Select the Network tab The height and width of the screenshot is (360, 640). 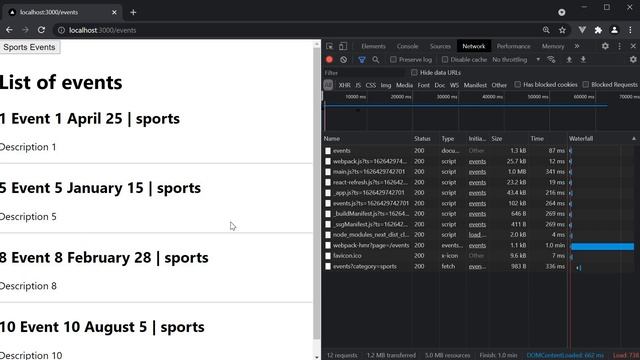(x=473, y=46)
